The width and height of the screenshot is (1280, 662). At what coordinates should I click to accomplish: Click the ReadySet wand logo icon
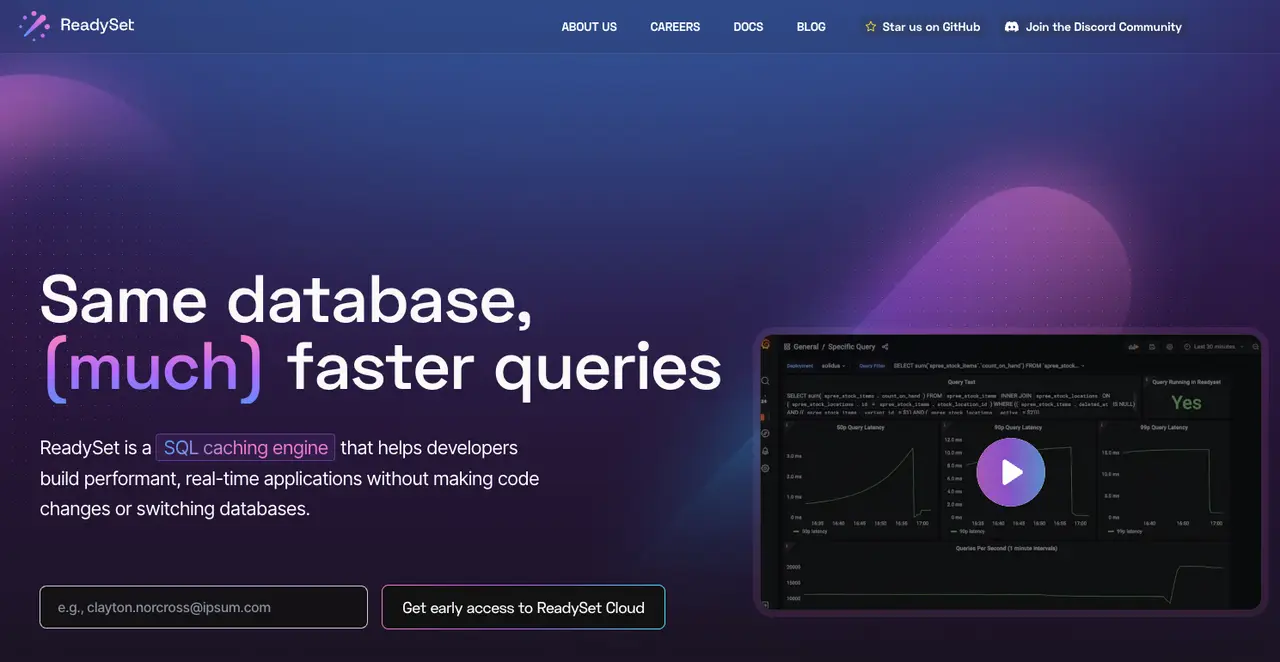34,26
